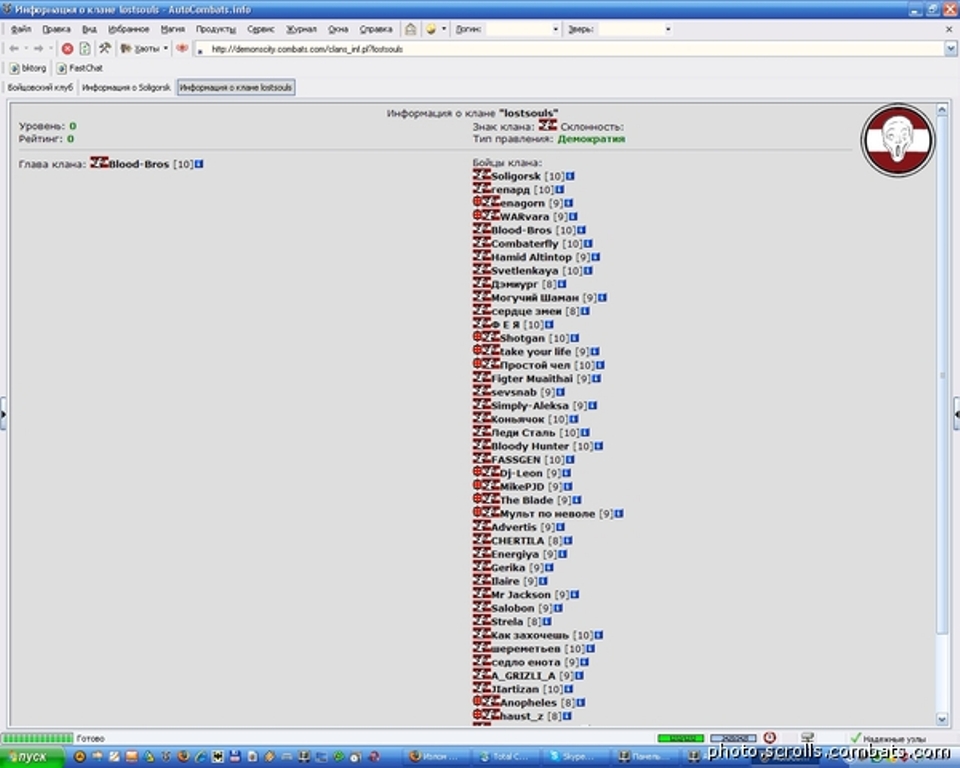
Task: Open the Избранное menu
Action: 129,29
